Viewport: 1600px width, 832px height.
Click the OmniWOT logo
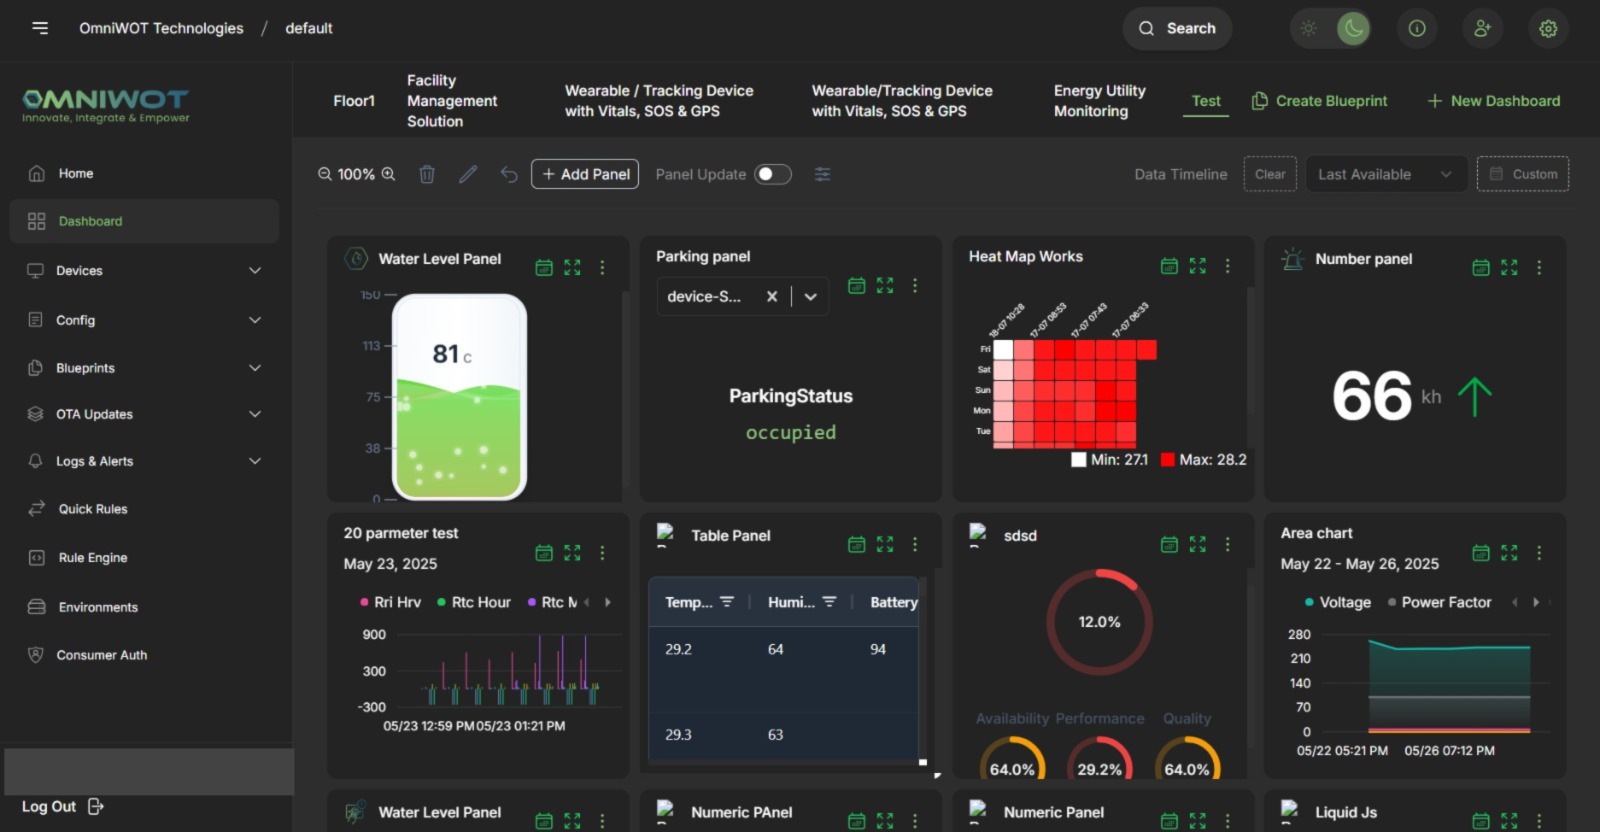pos(106,105)
